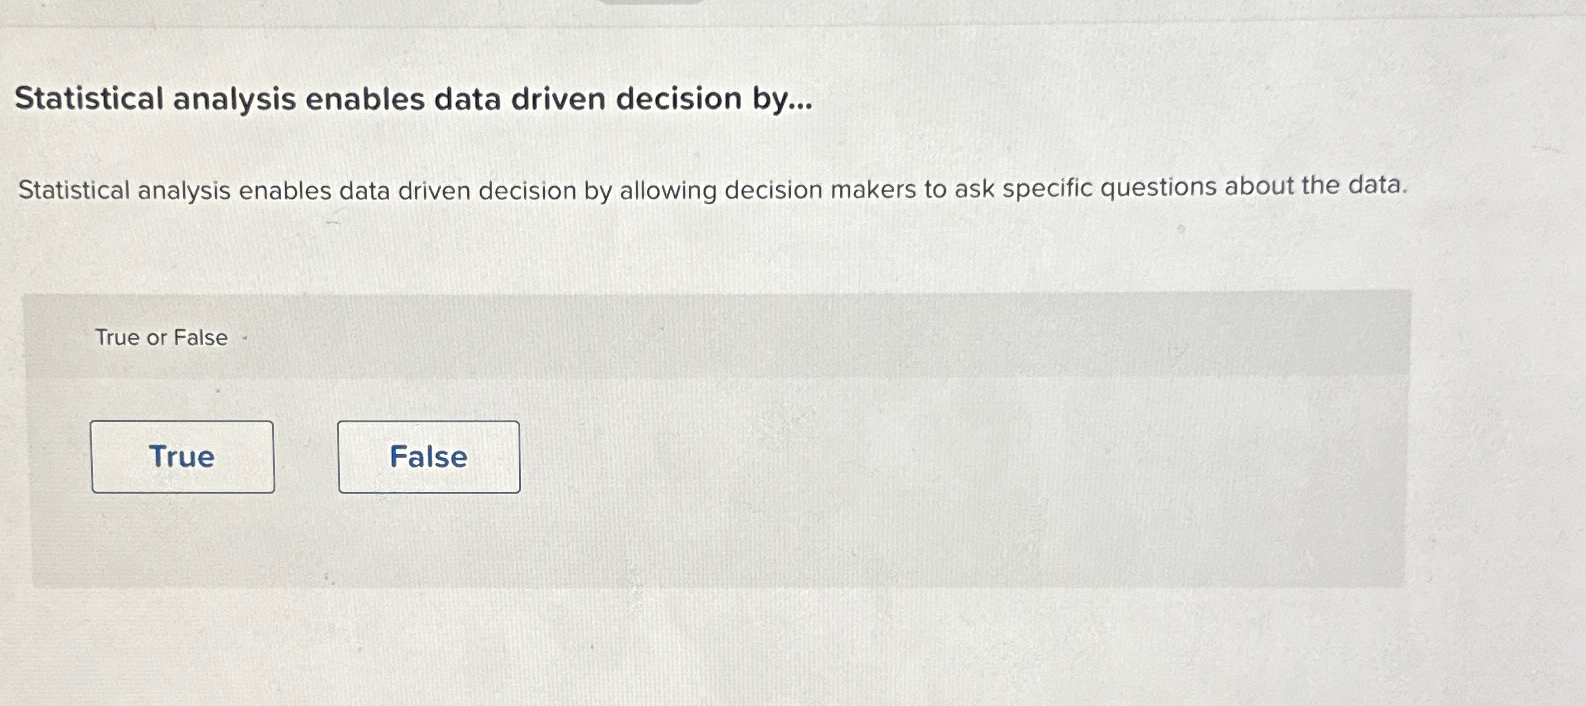Click the statement about data driven decisions
Image resolution: width=1586 pixels, height=706 pixels.
coord(712,190)
